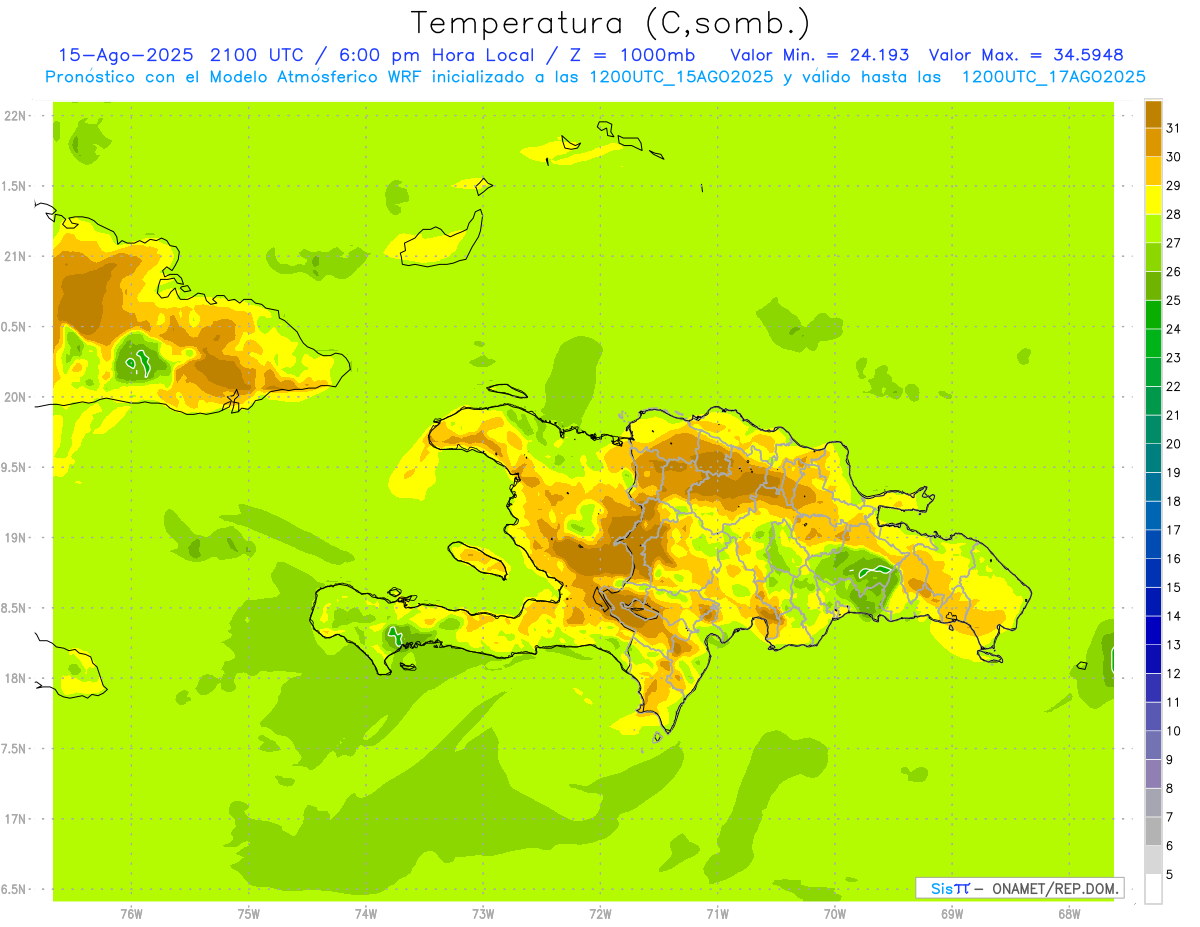The image size is (1200, 927).
Task: Pick the dark orange swatch above legend 31
Action: click(1153, 114)
